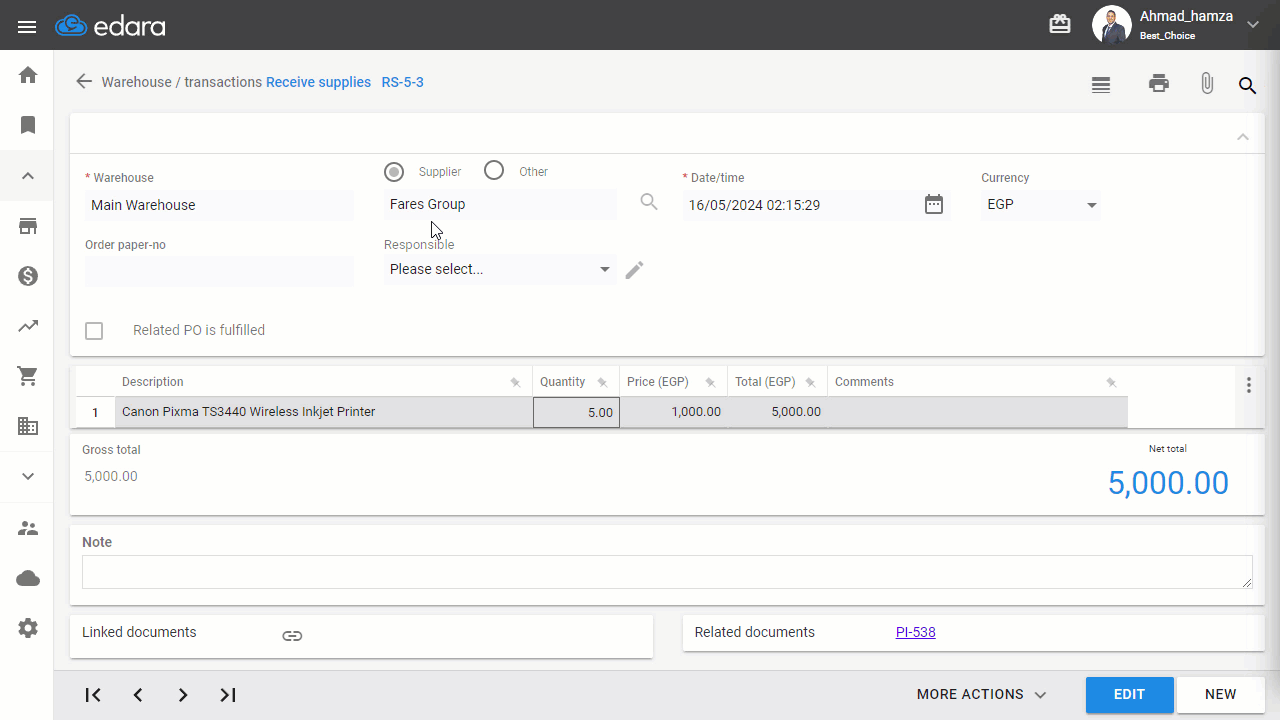The height and width of the screenshot is (720, 1280).
Task: Select the Supplier radio button
Action: [x=394, y=172]
